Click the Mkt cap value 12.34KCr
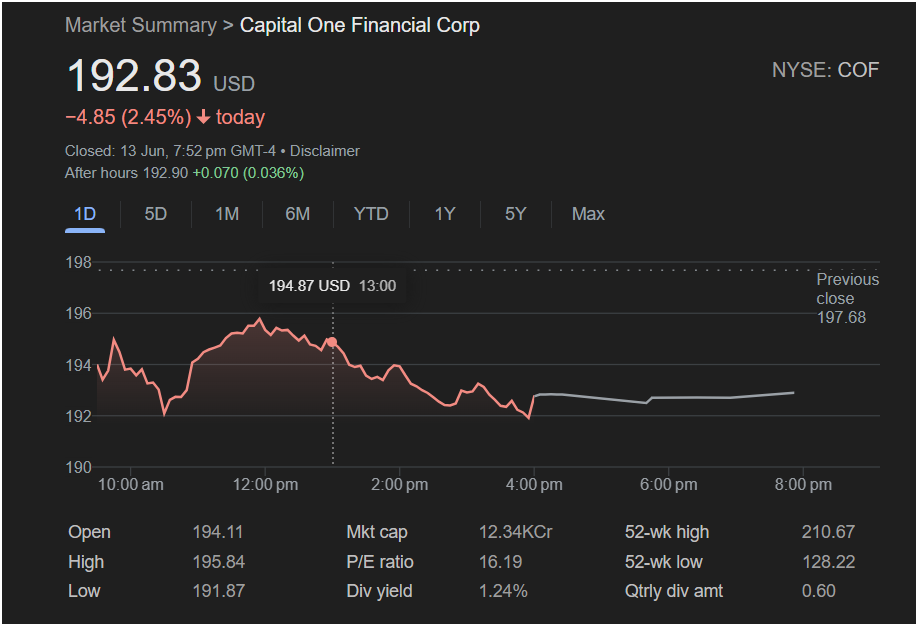918x626 pixels. point(515,532)
